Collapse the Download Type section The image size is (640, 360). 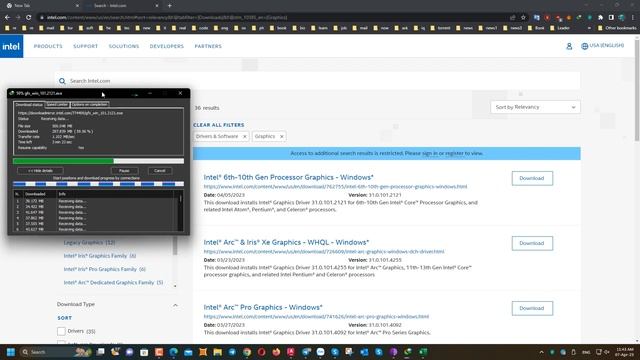pos(175,305)
